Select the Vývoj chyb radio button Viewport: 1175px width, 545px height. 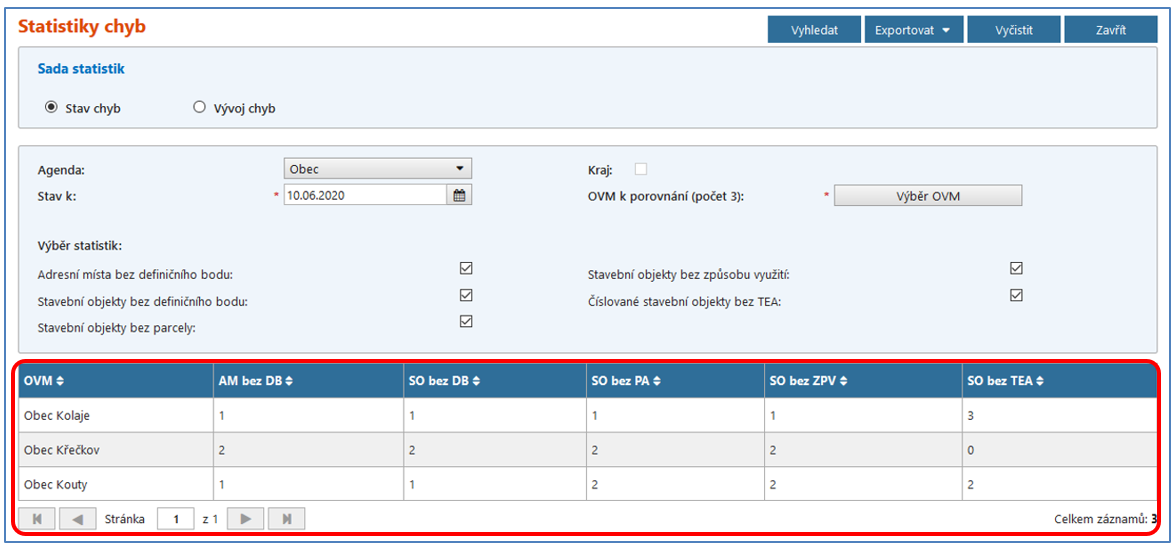point(199,108)
